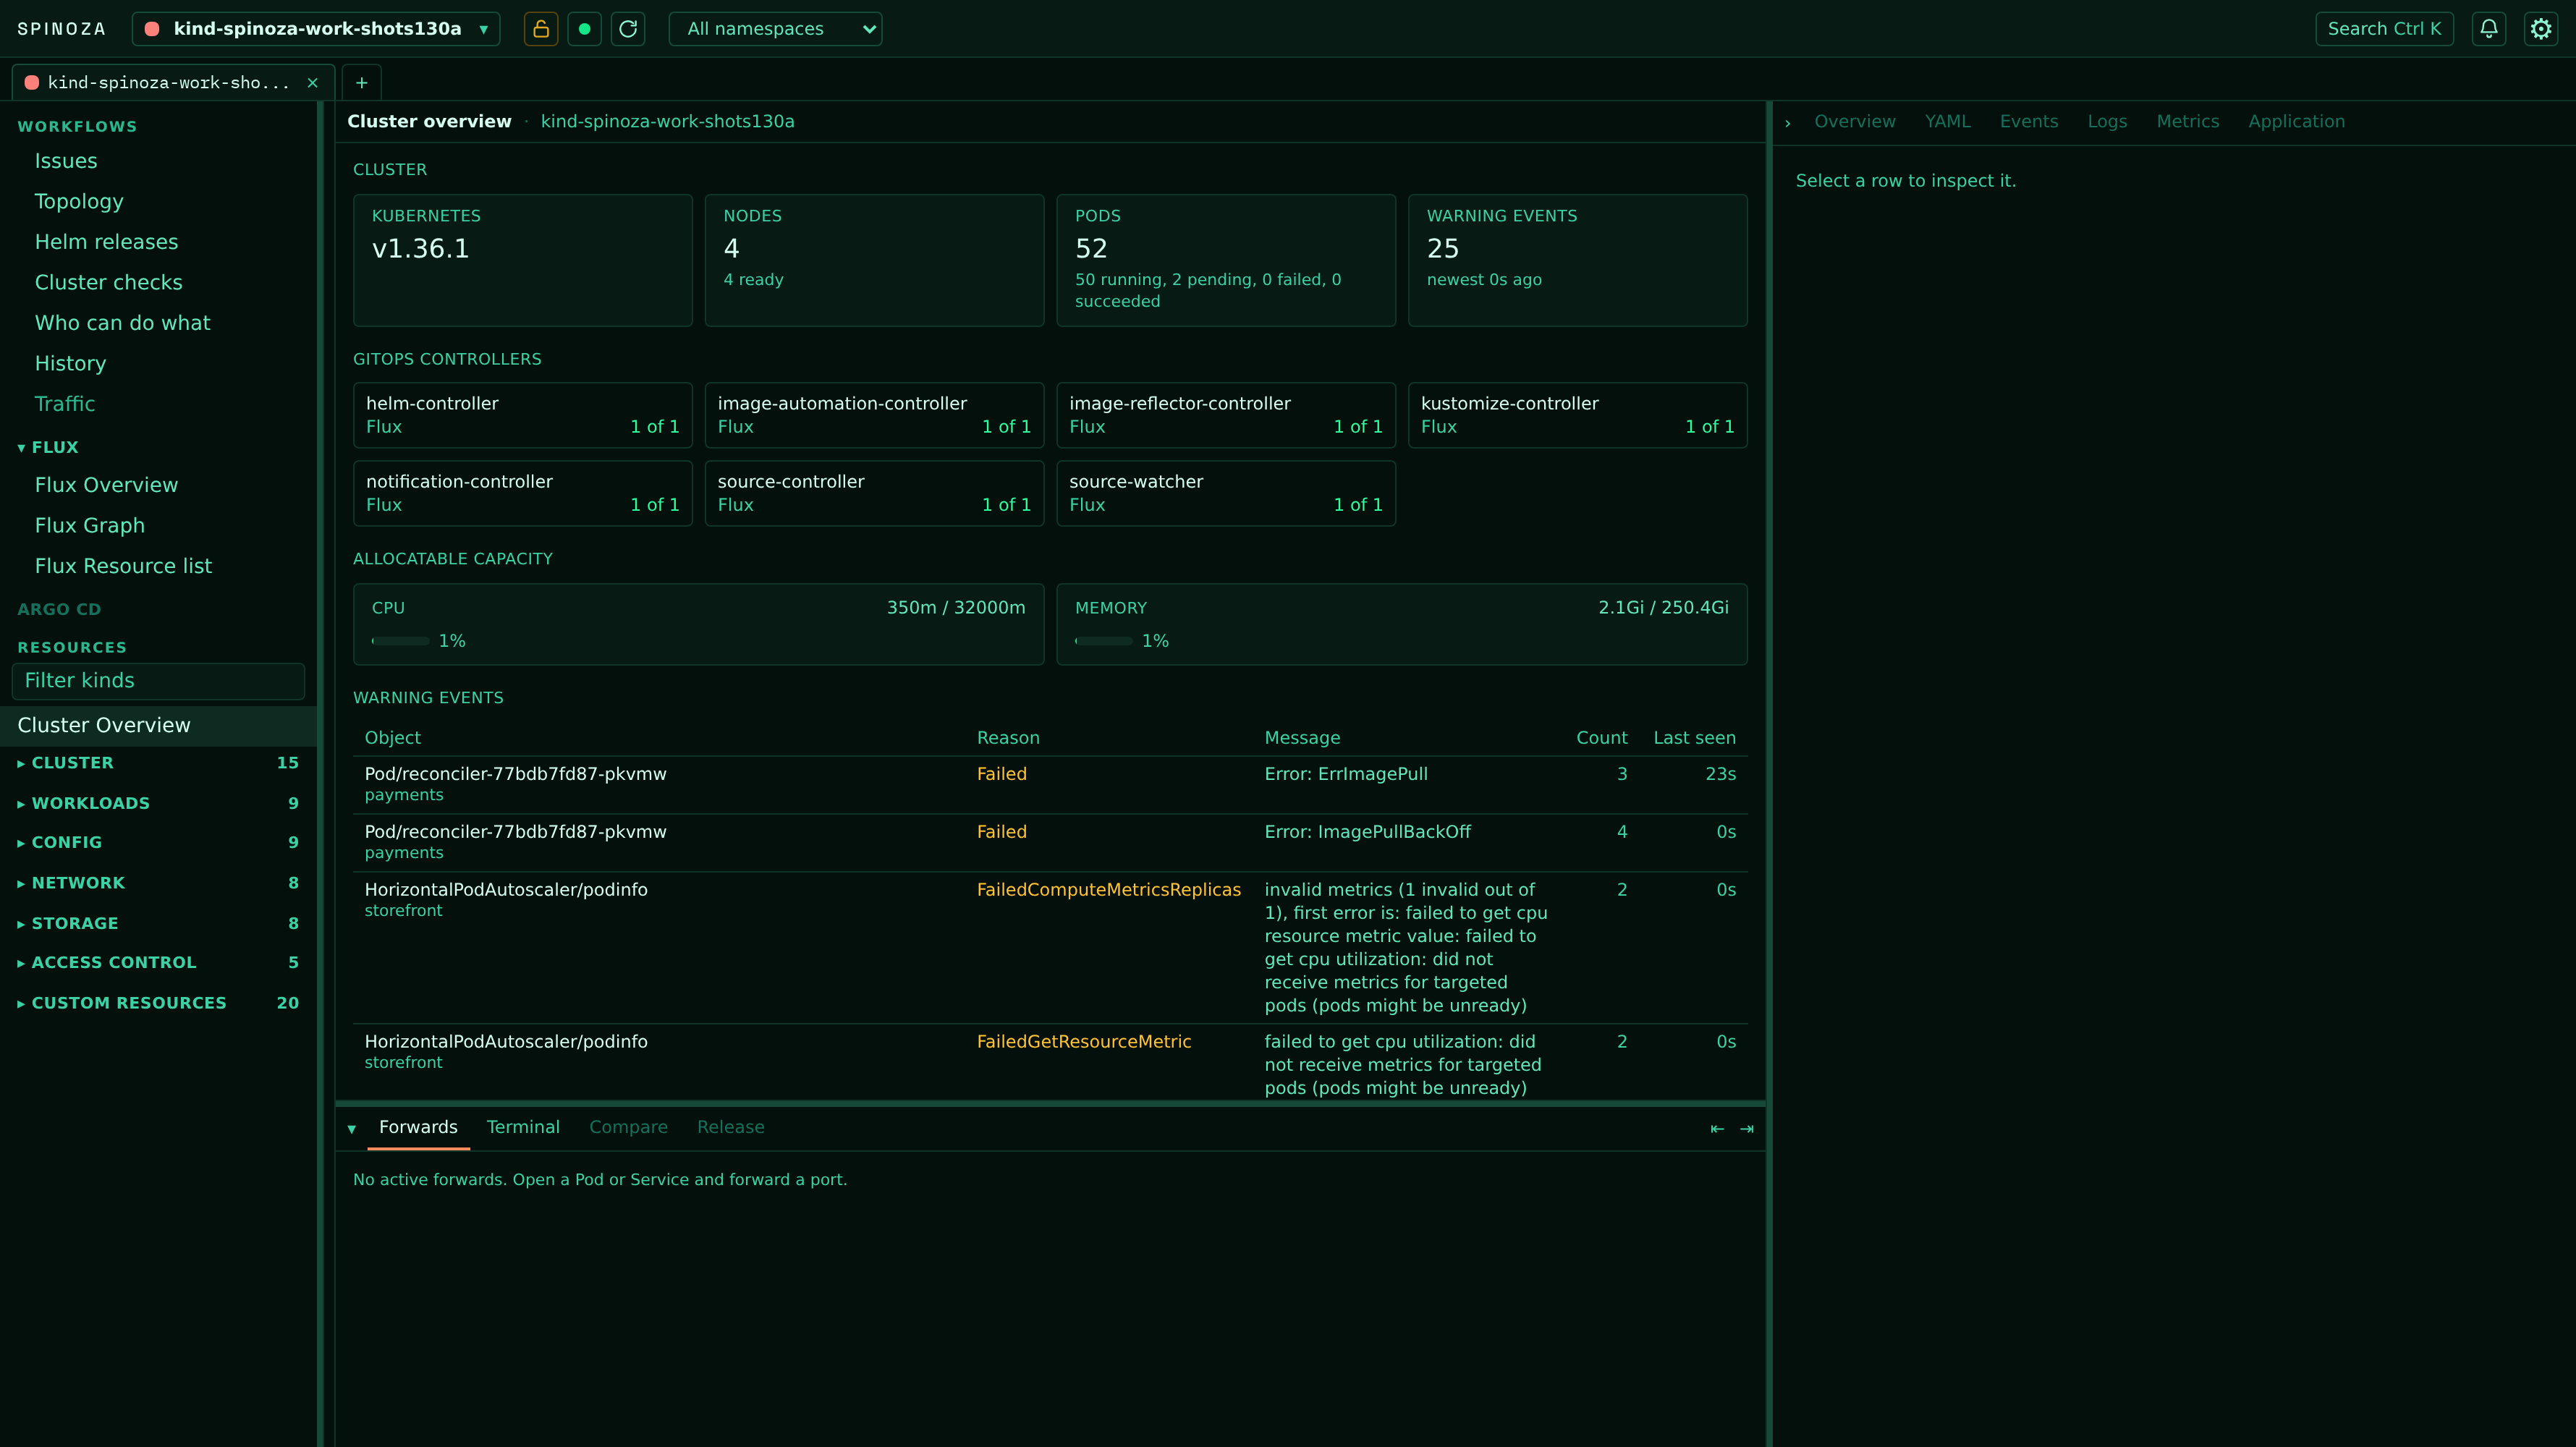Open the Traffic workflow
The width and height of the screenshot is (2576, 1447).
(65, 404)
